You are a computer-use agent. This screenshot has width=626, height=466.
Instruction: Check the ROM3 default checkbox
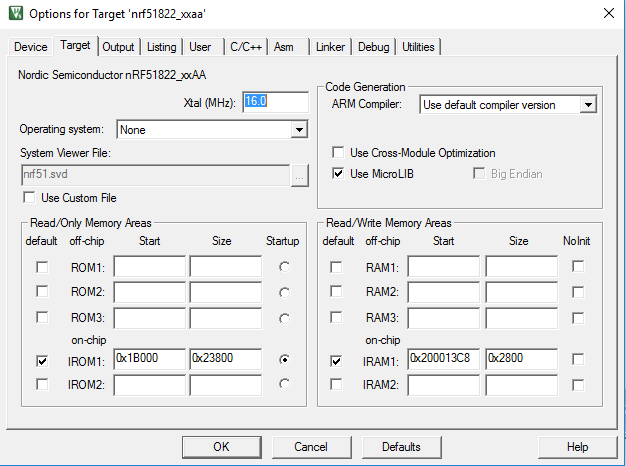(x=42, y=317)
